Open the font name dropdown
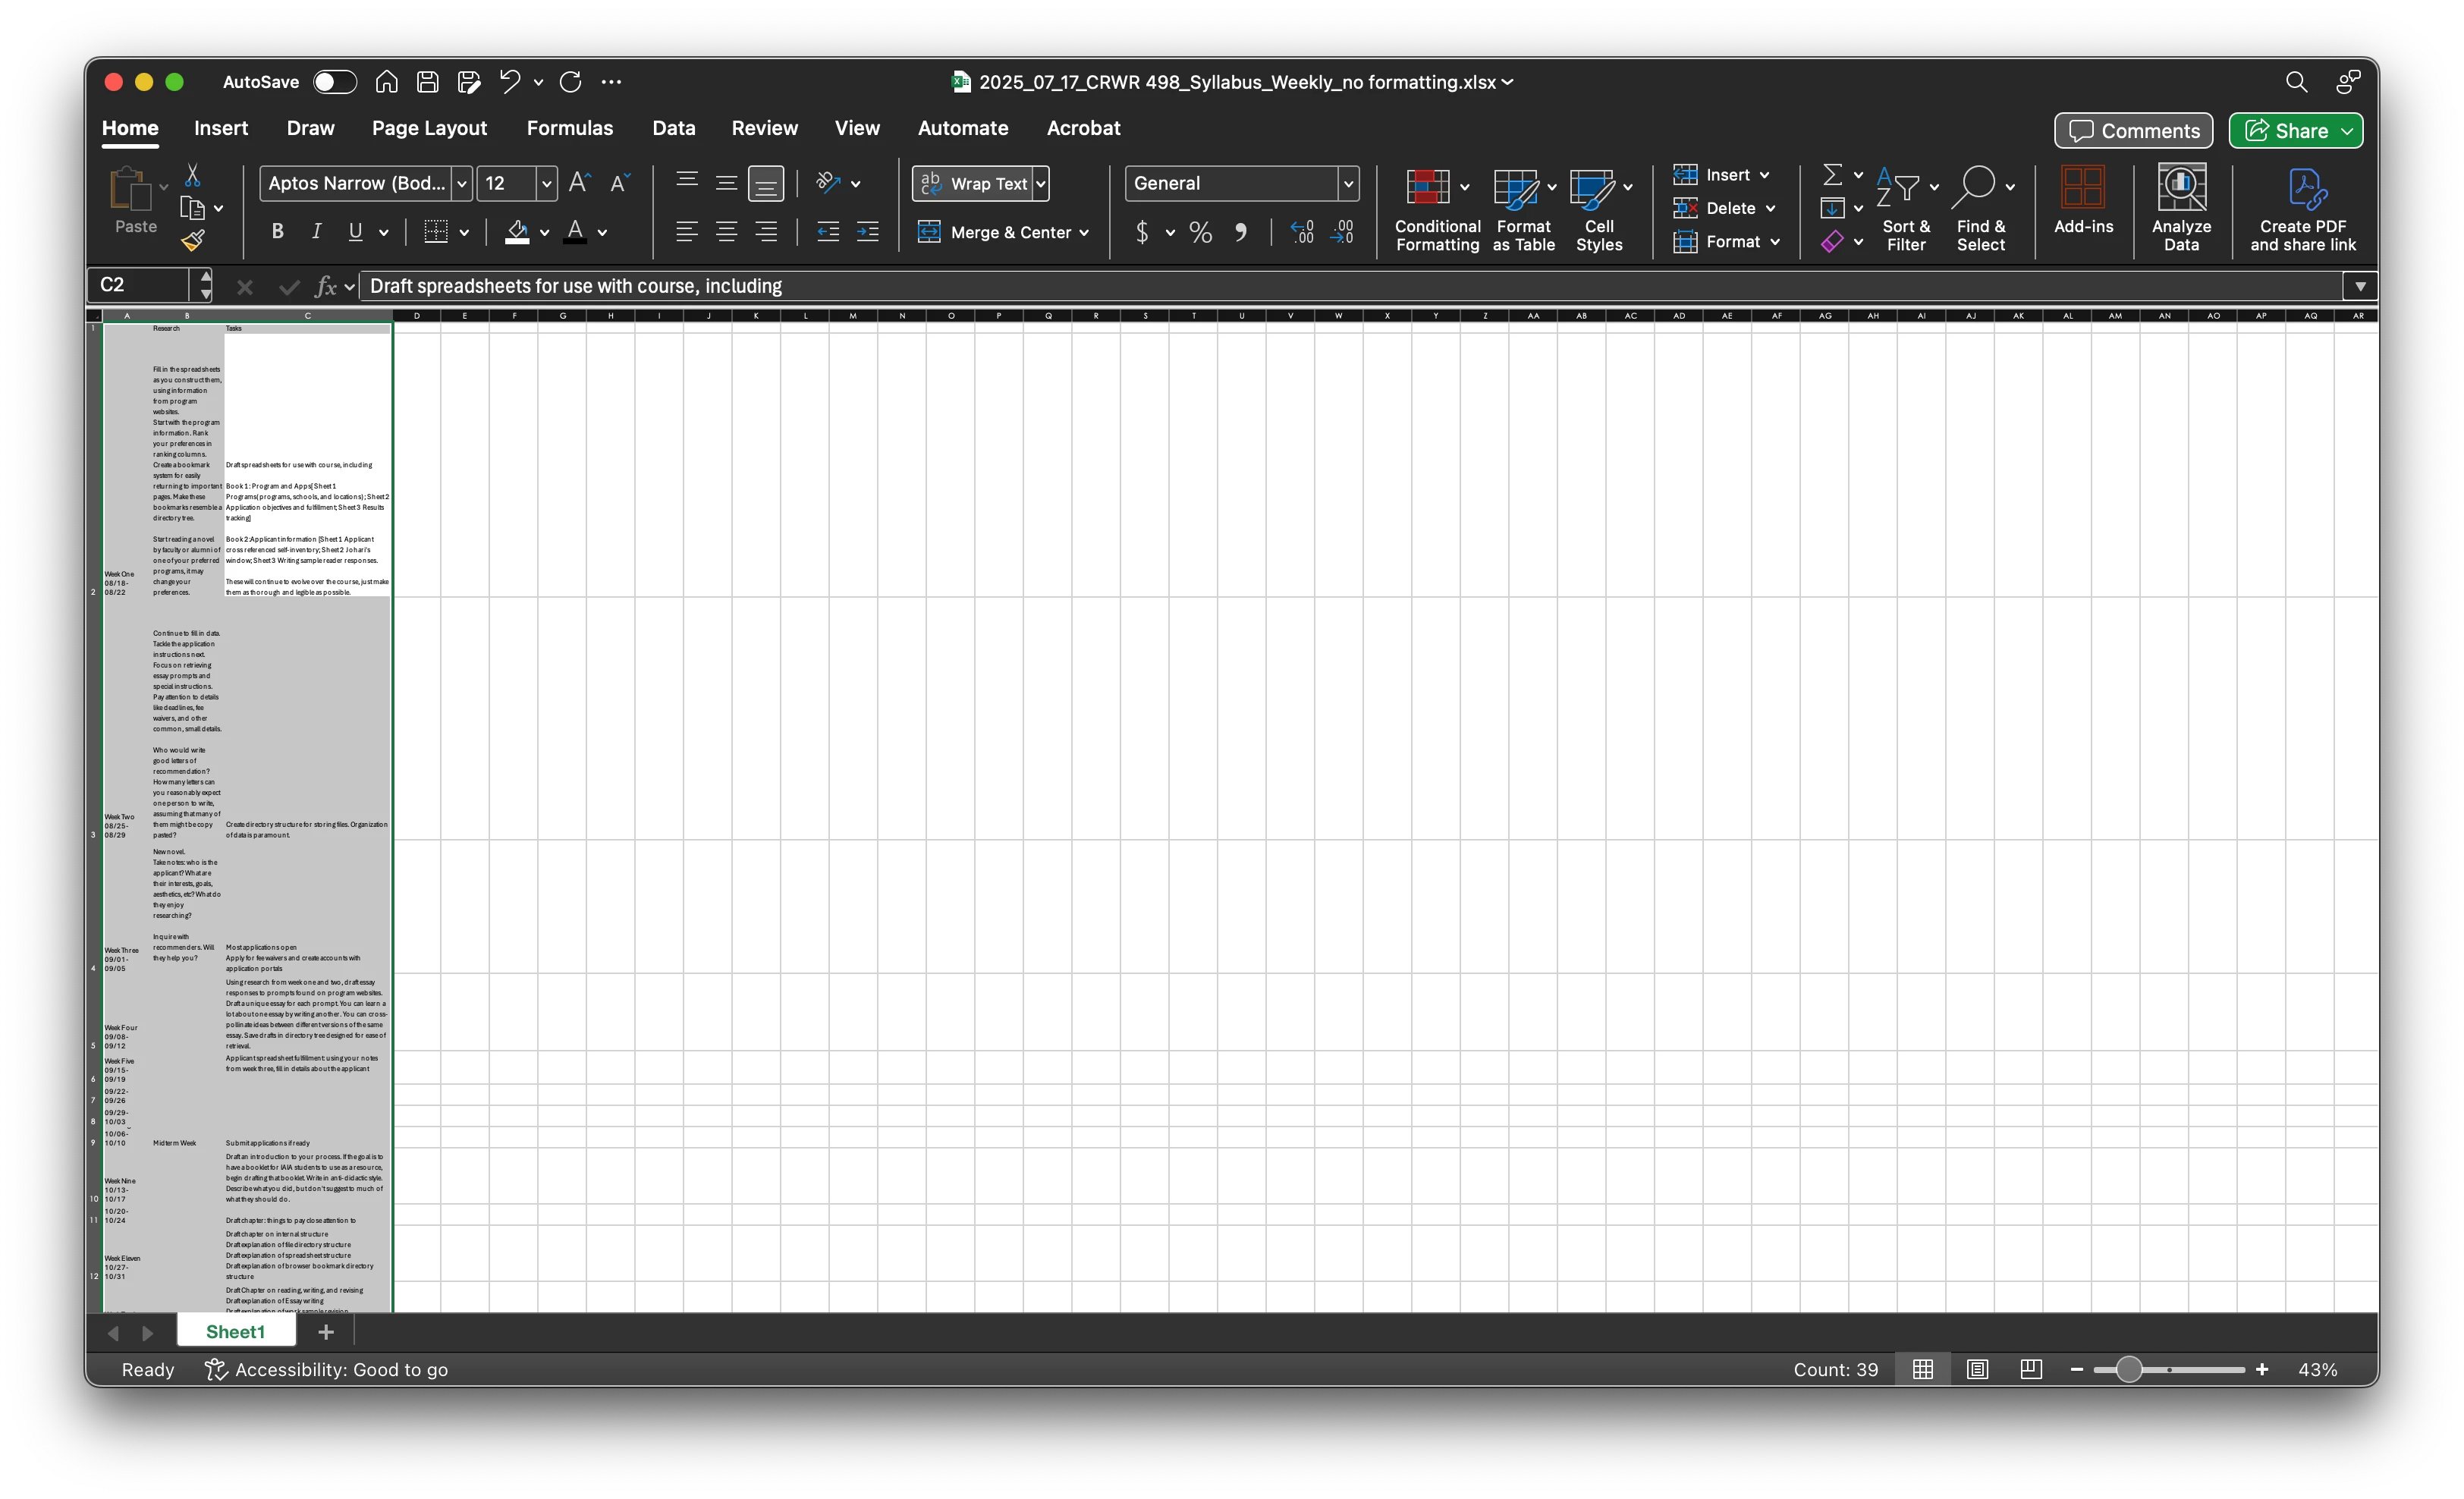The image size is (2464, 1499). click(461, 183)
